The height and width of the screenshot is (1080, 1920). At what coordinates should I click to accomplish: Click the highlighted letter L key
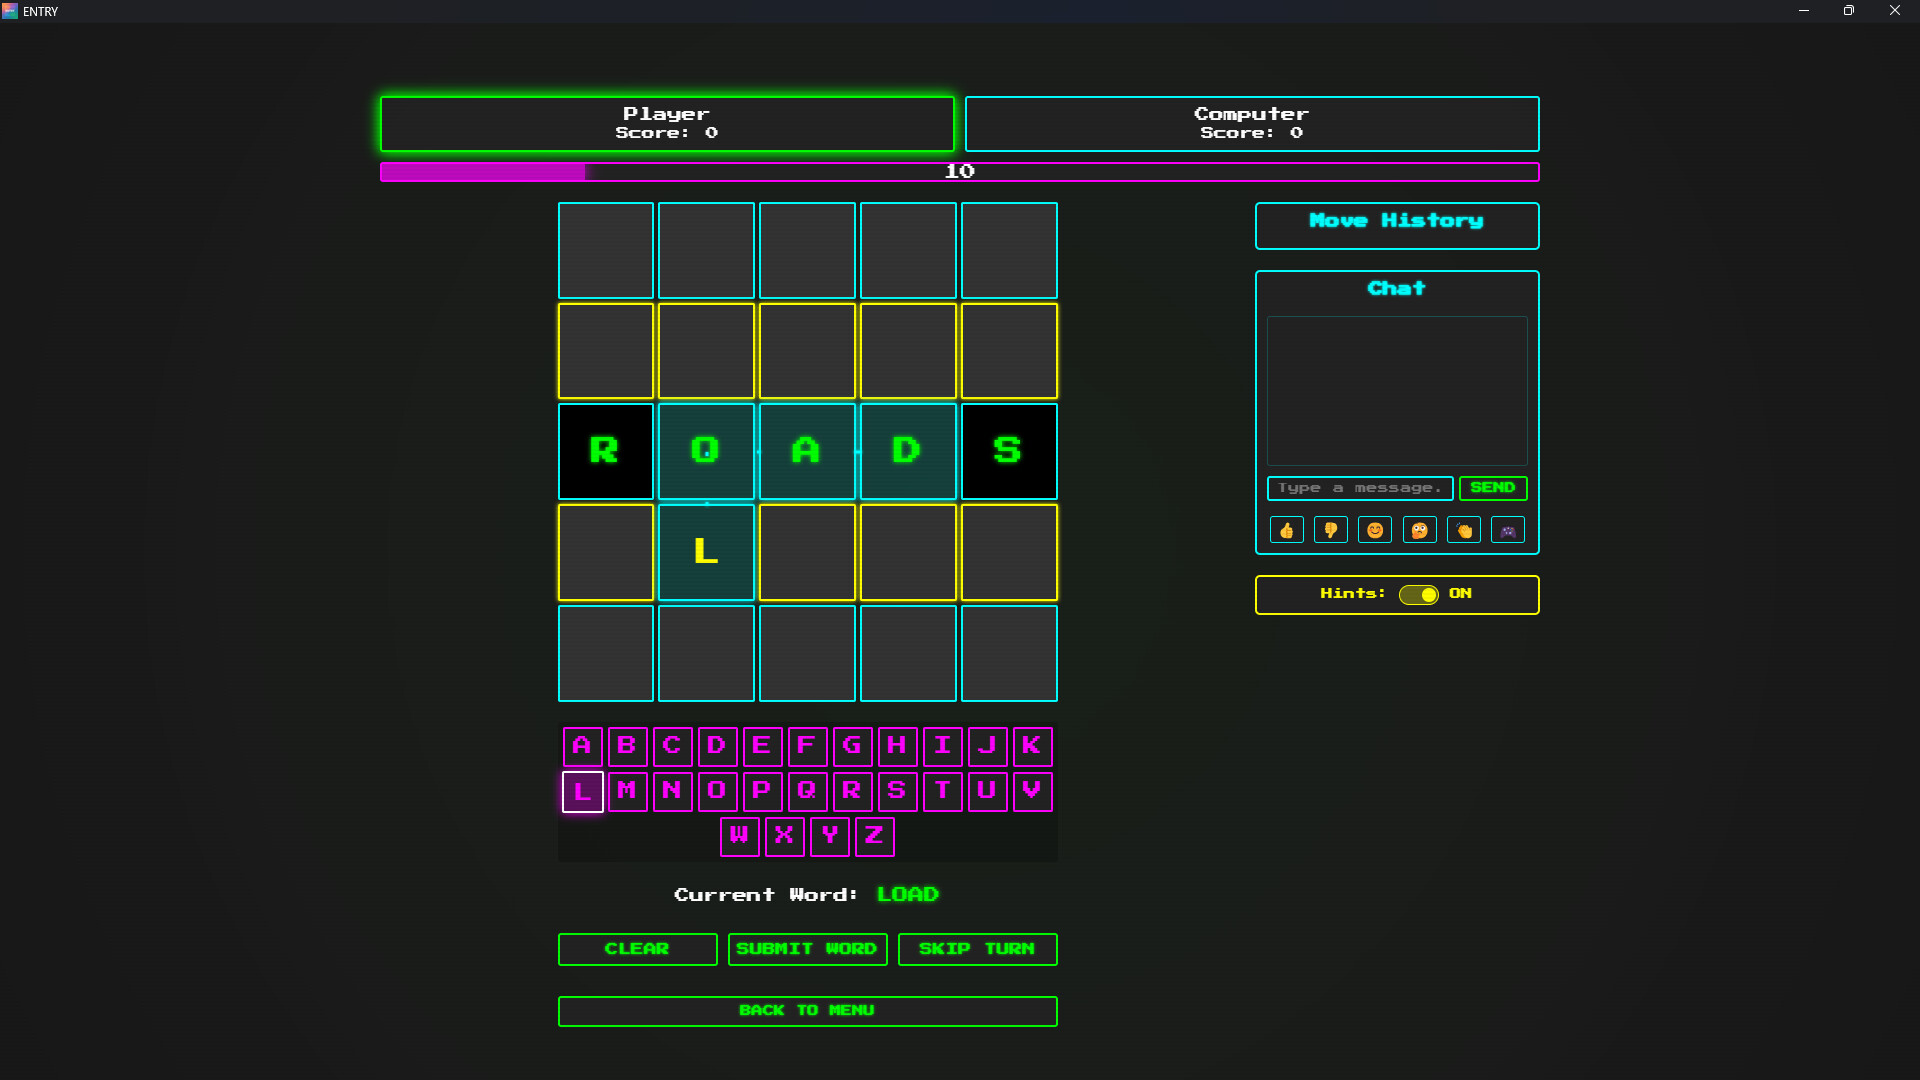click(x=583, y=792)
